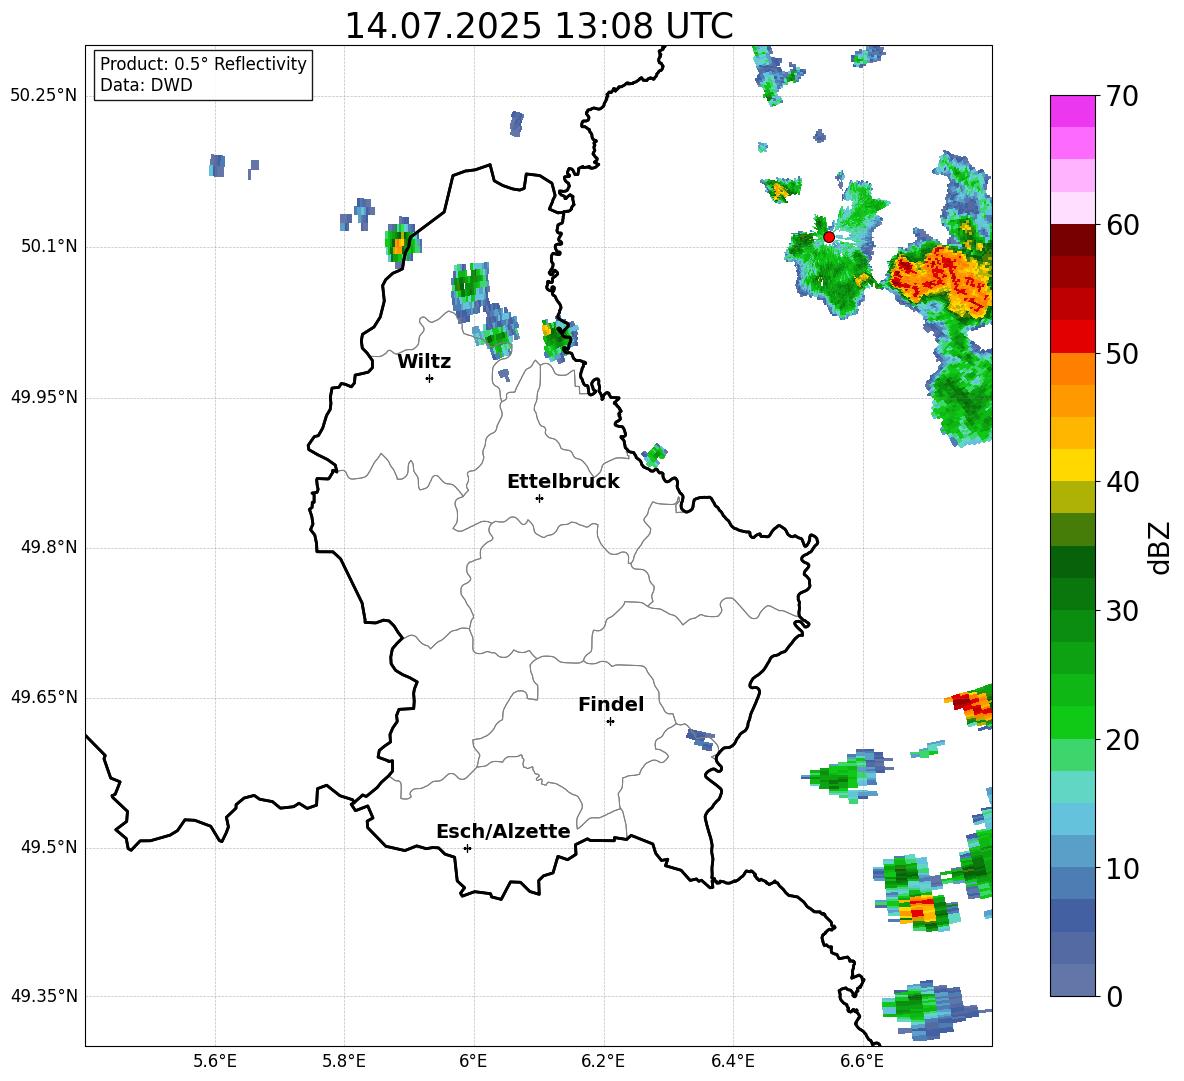Screen dimensions: 1184x1081
Task: Click the small radar echo northwest of Wiltz border
Action: coord(402,243)
